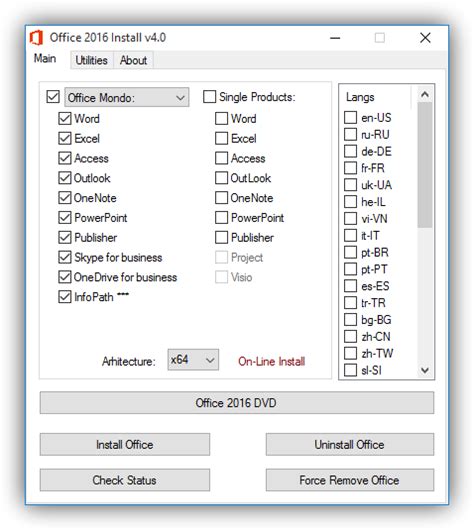Uncheck the InfoPath checkbox
Viewport: 474px width, 530px height.
tap(65, 297)
